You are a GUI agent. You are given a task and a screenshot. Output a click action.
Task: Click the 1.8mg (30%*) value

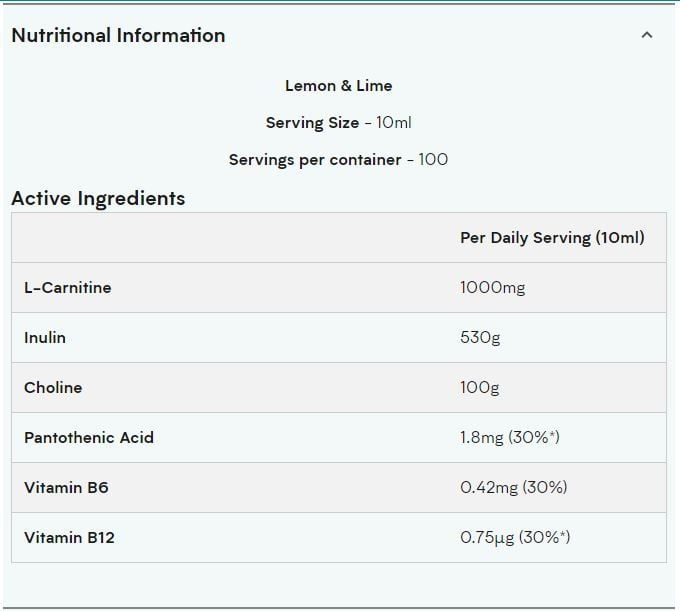(510, 437)
